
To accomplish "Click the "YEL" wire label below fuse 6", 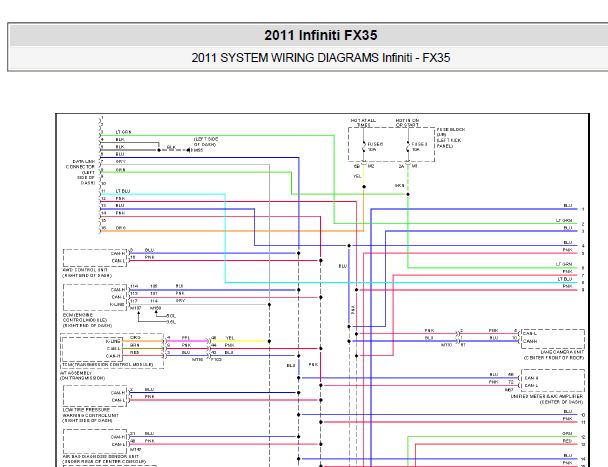I will pyautogui.click(x=357, y=176).
